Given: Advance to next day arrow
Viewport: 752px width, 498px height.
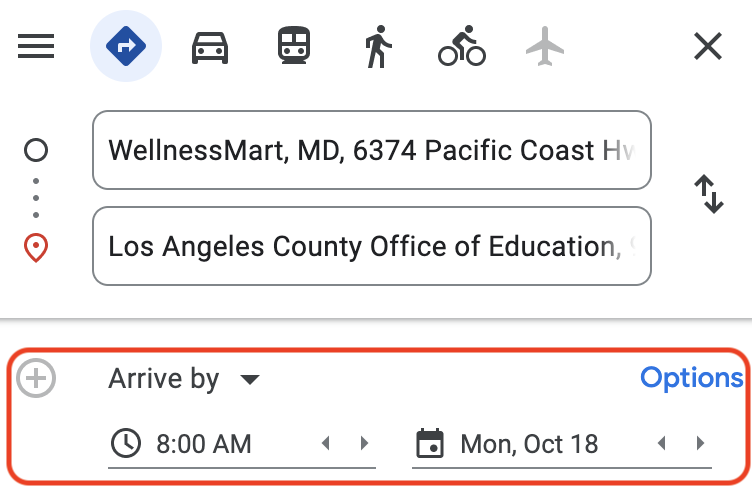Looking at the screenshot, I should [700, 443].
